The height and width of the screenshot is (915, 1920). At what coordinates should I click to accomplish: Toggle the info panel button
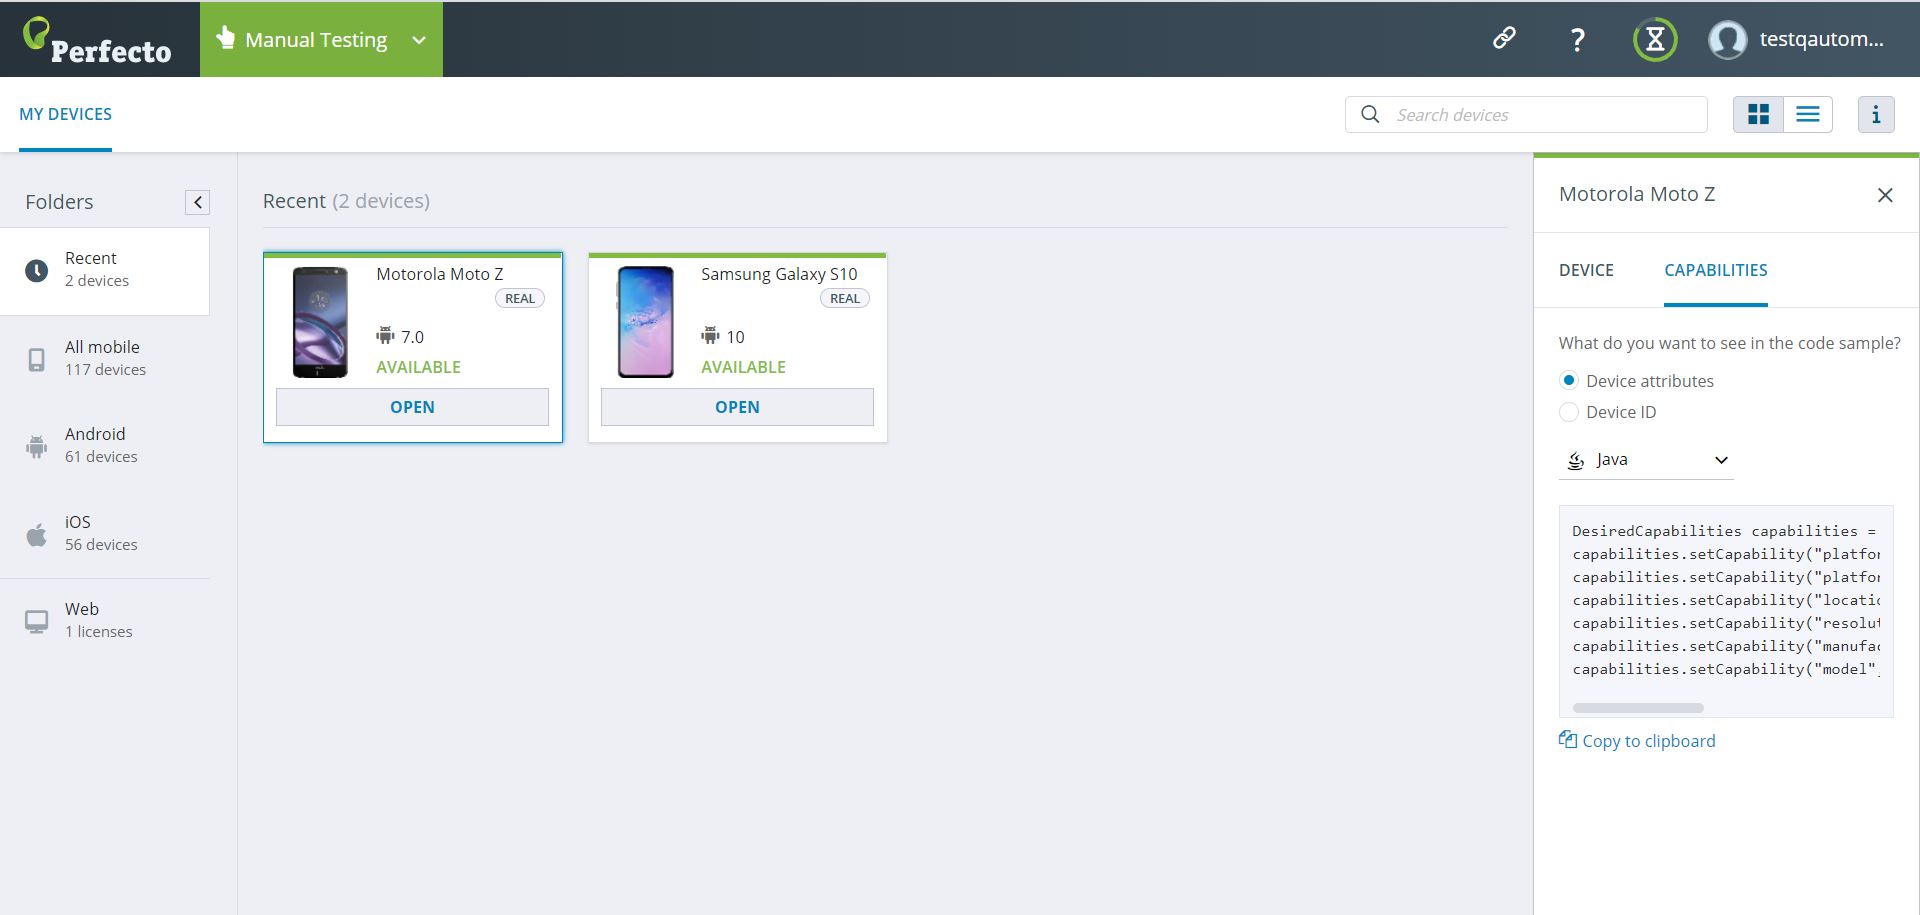[x=1876, y=115]
